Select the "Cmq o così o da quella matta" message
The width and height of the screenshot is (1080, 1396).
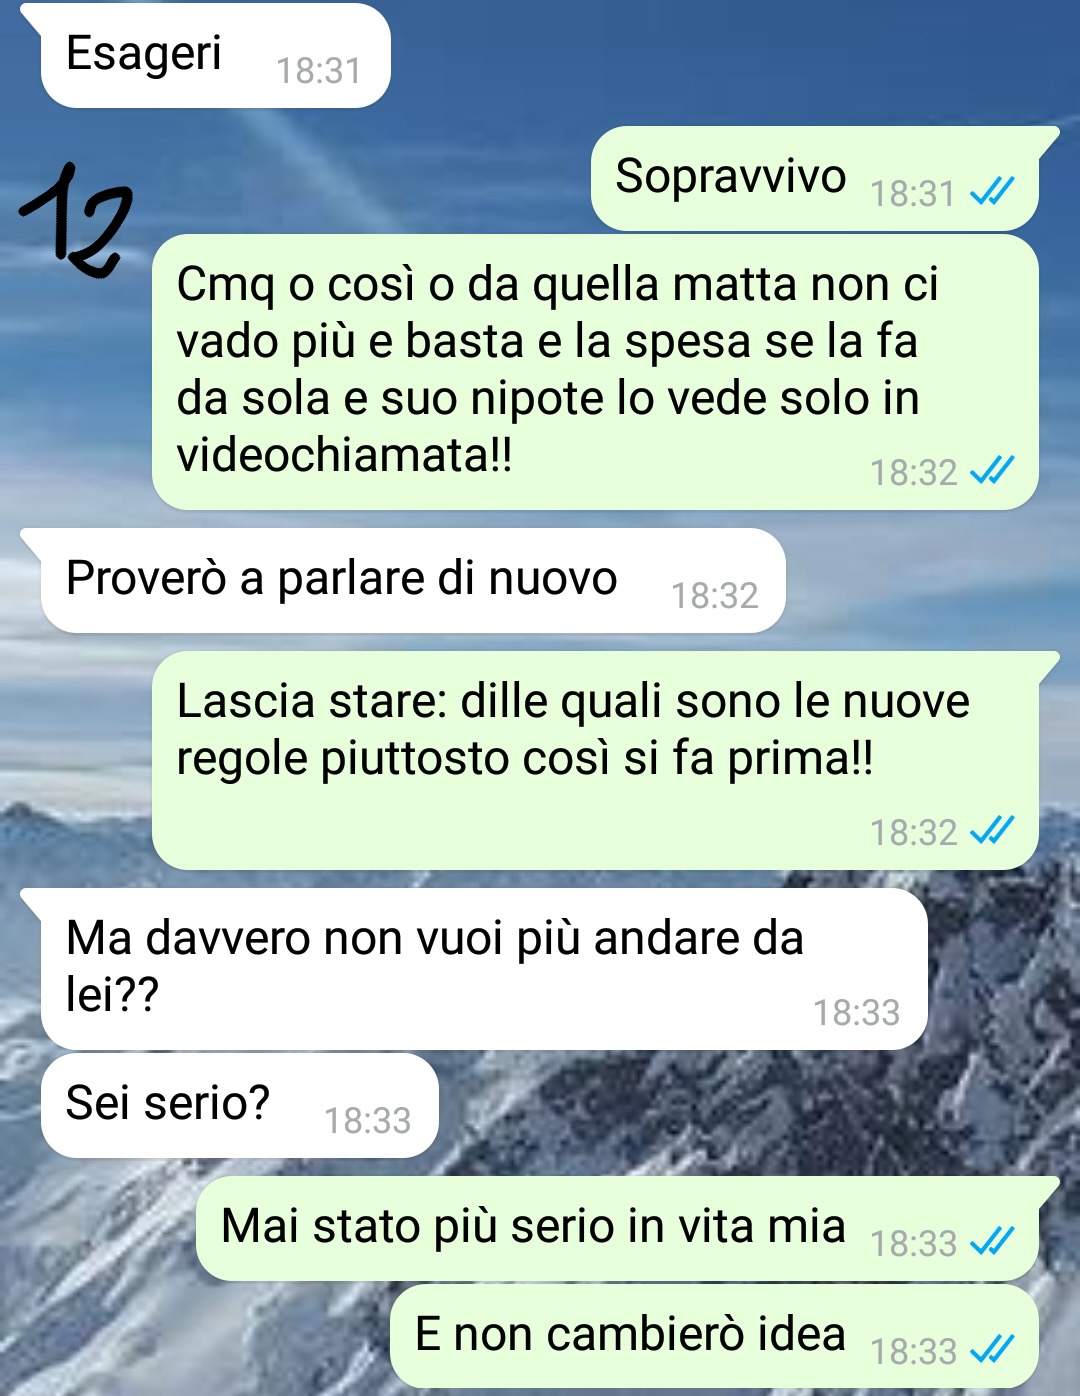pos(595,372)
